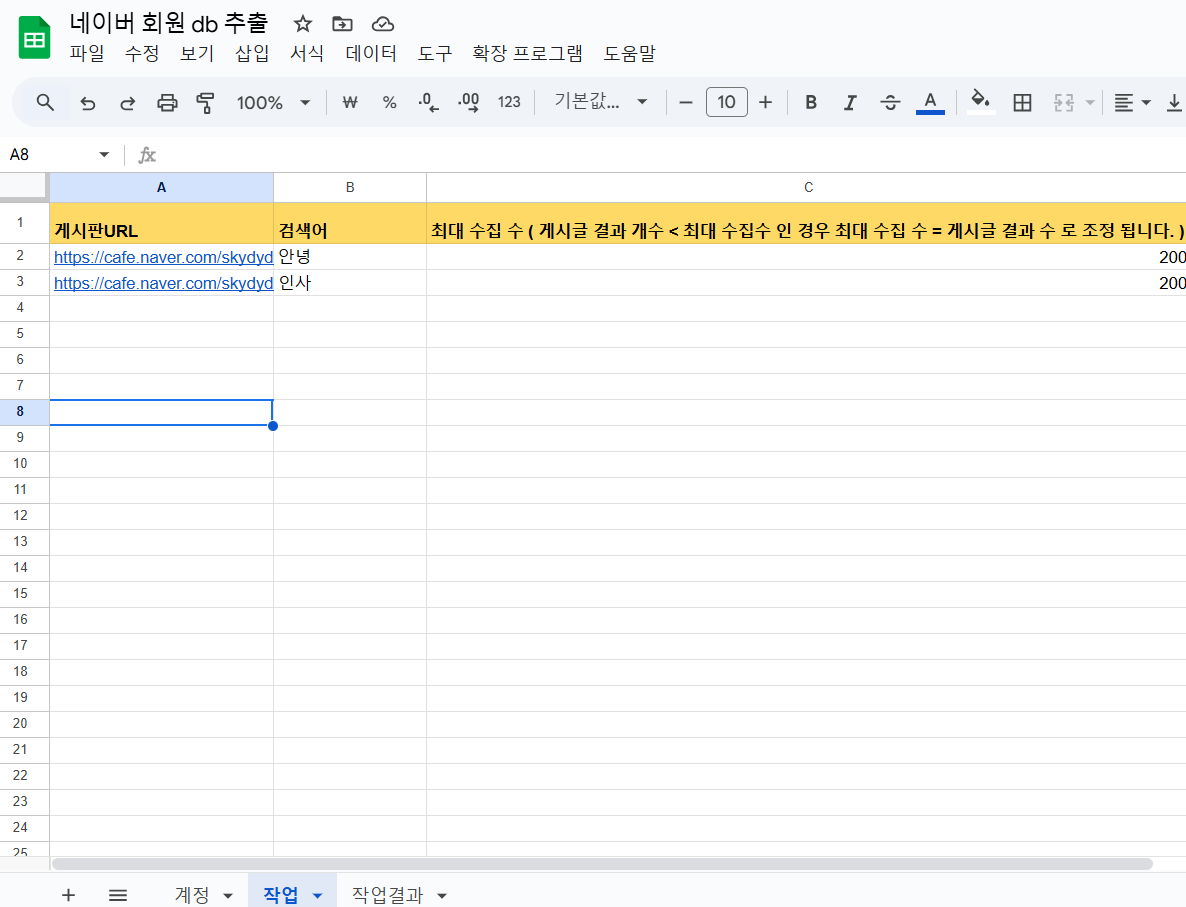Open the 파일 menu
Image resolution: width=1186 pixels, height=907 pixels.
87,54
